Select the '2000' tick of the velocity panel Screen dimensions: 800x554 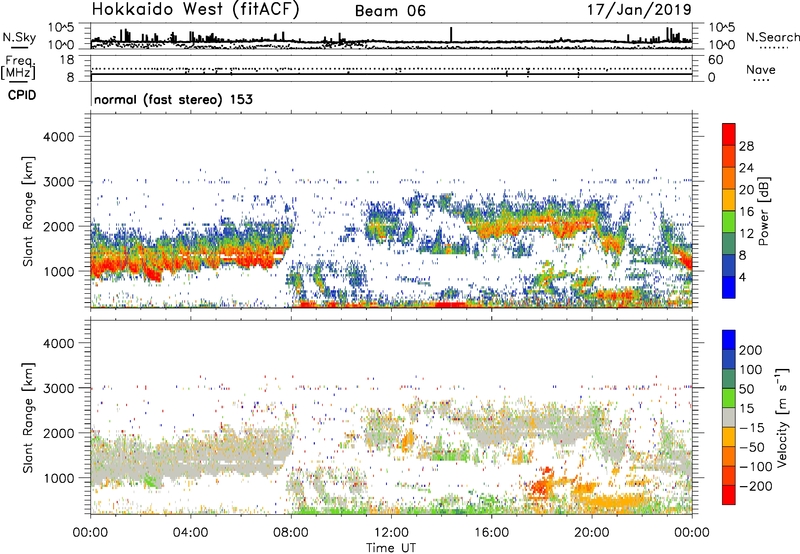tap(58, 433)
